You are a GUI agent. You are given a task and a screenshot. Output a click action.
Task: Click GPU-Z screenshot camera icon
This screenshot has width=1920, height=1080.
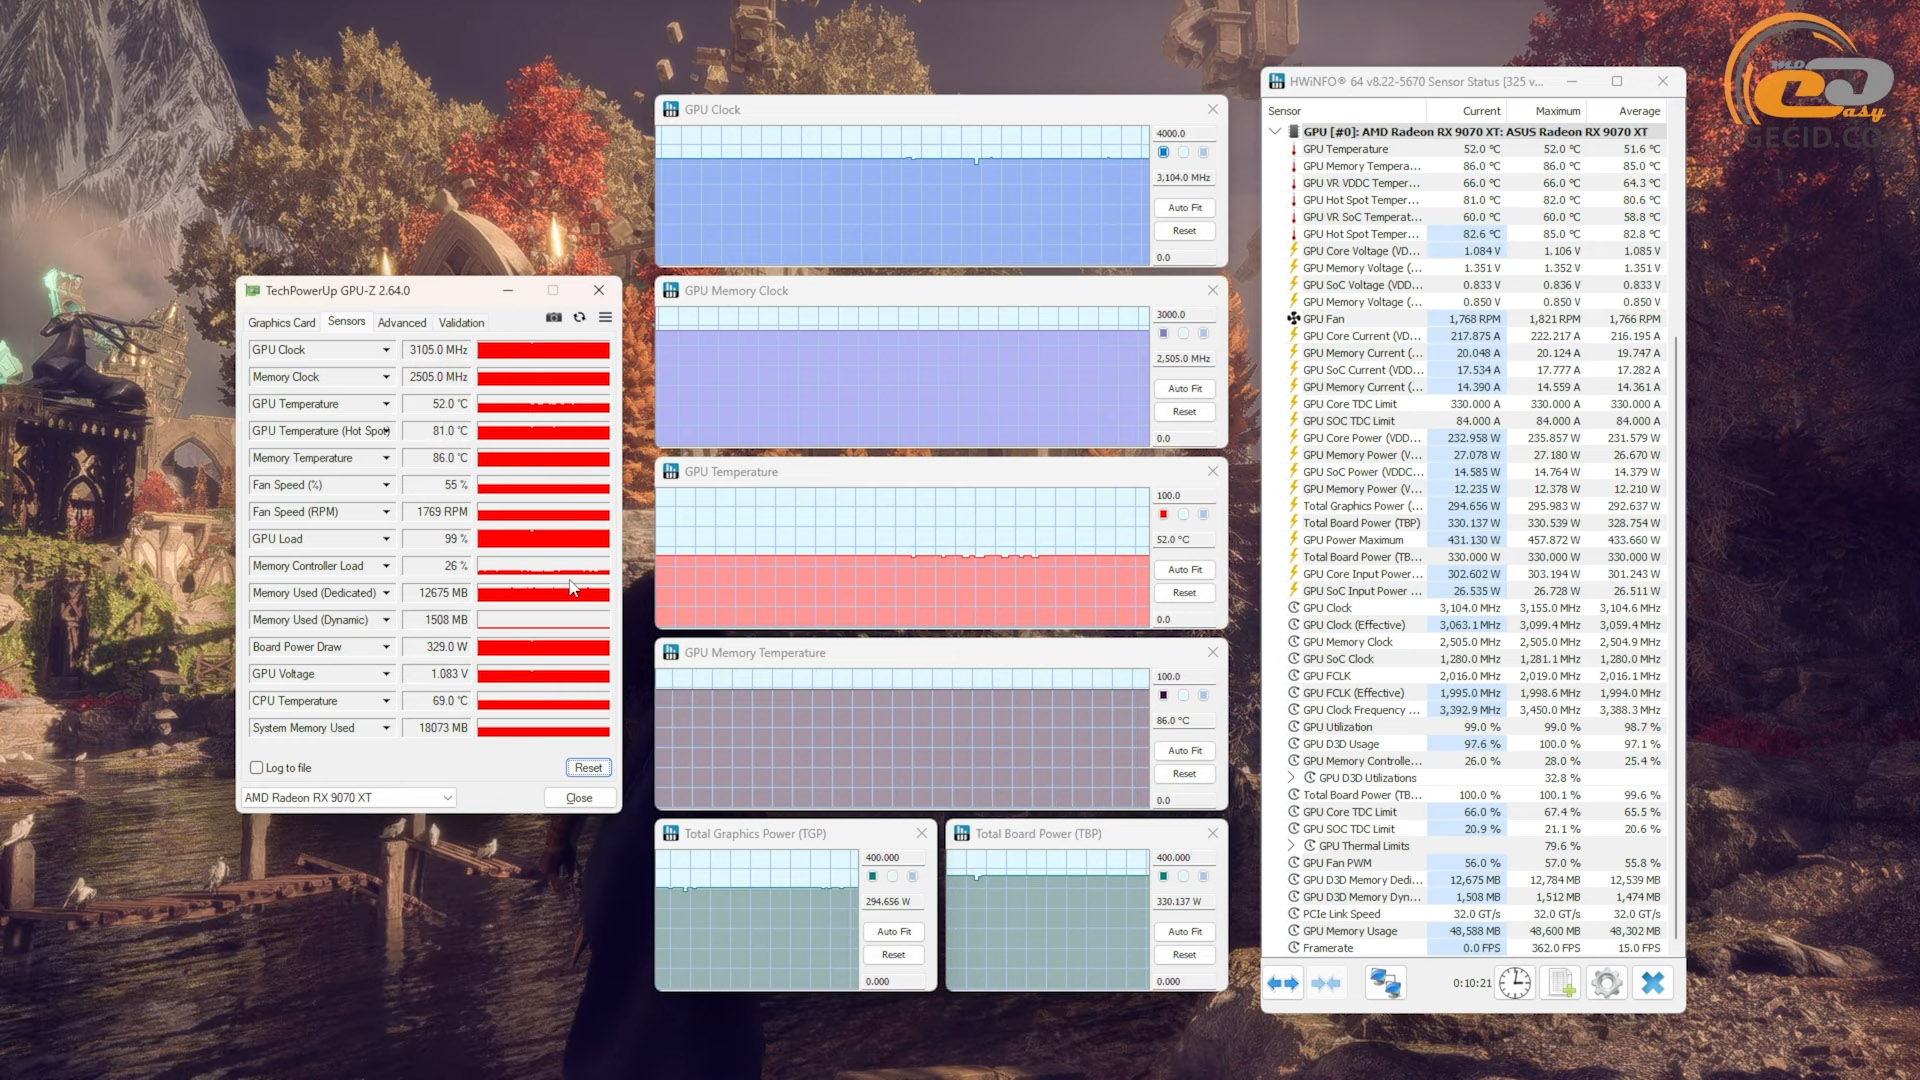pyautogui.click(x=554, y=317)
